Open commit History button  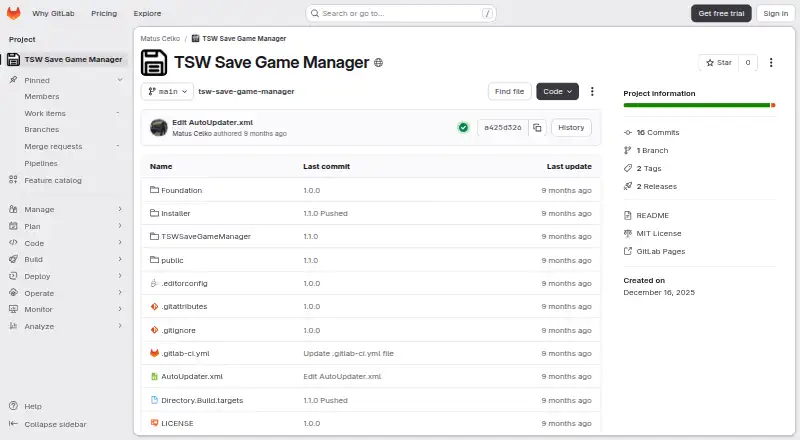[571, 128]
